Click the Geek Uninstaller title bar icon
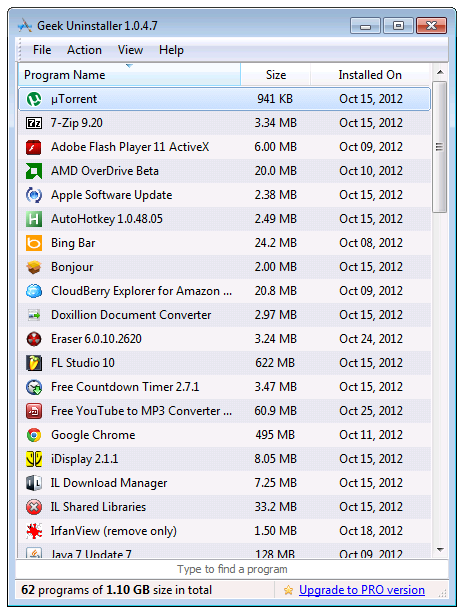 [x=25, y=26]
